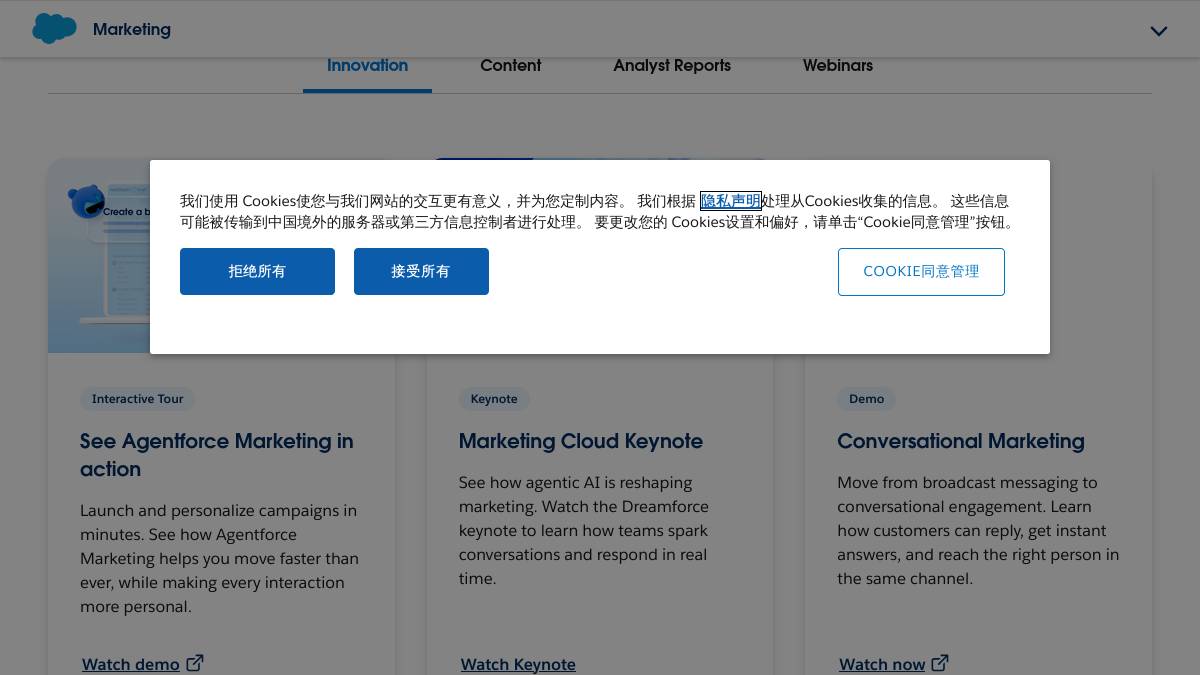The width and height of the screenshot is (1200, 675).
Task: Follow the Watch now link
Action: pos(882,664)
